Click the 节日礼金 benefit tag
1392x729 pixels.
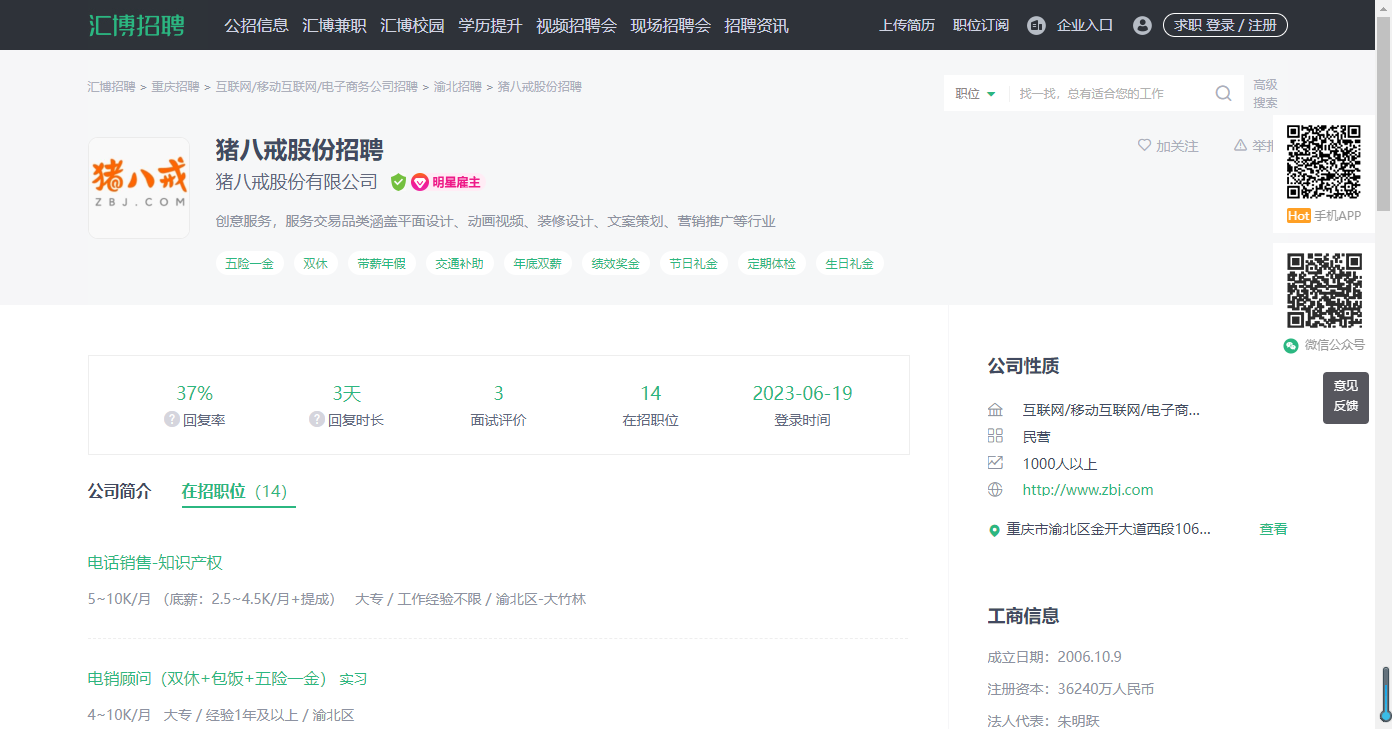pyautogui.click(x=694, y=264)
